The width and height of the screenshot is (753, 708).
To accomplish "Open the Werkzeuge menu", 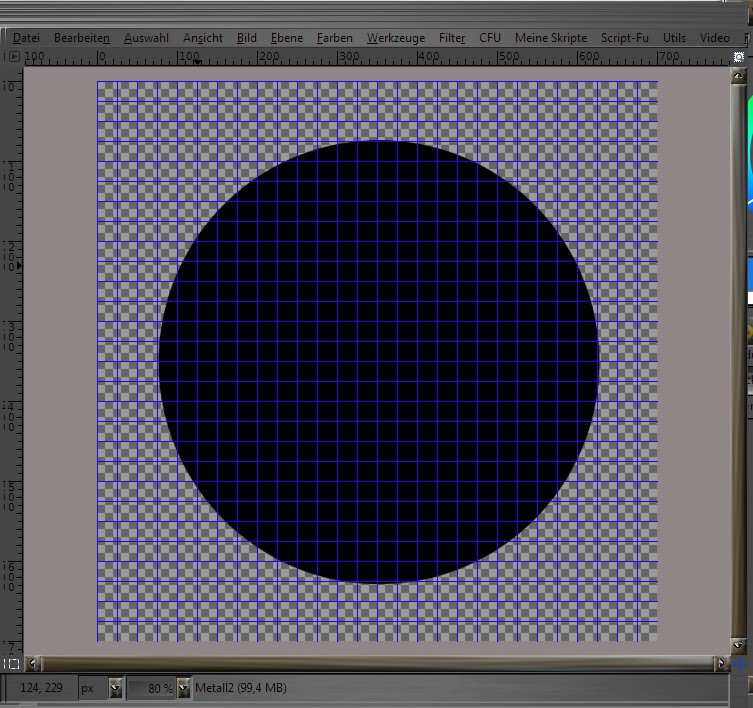I will point(395,38).
